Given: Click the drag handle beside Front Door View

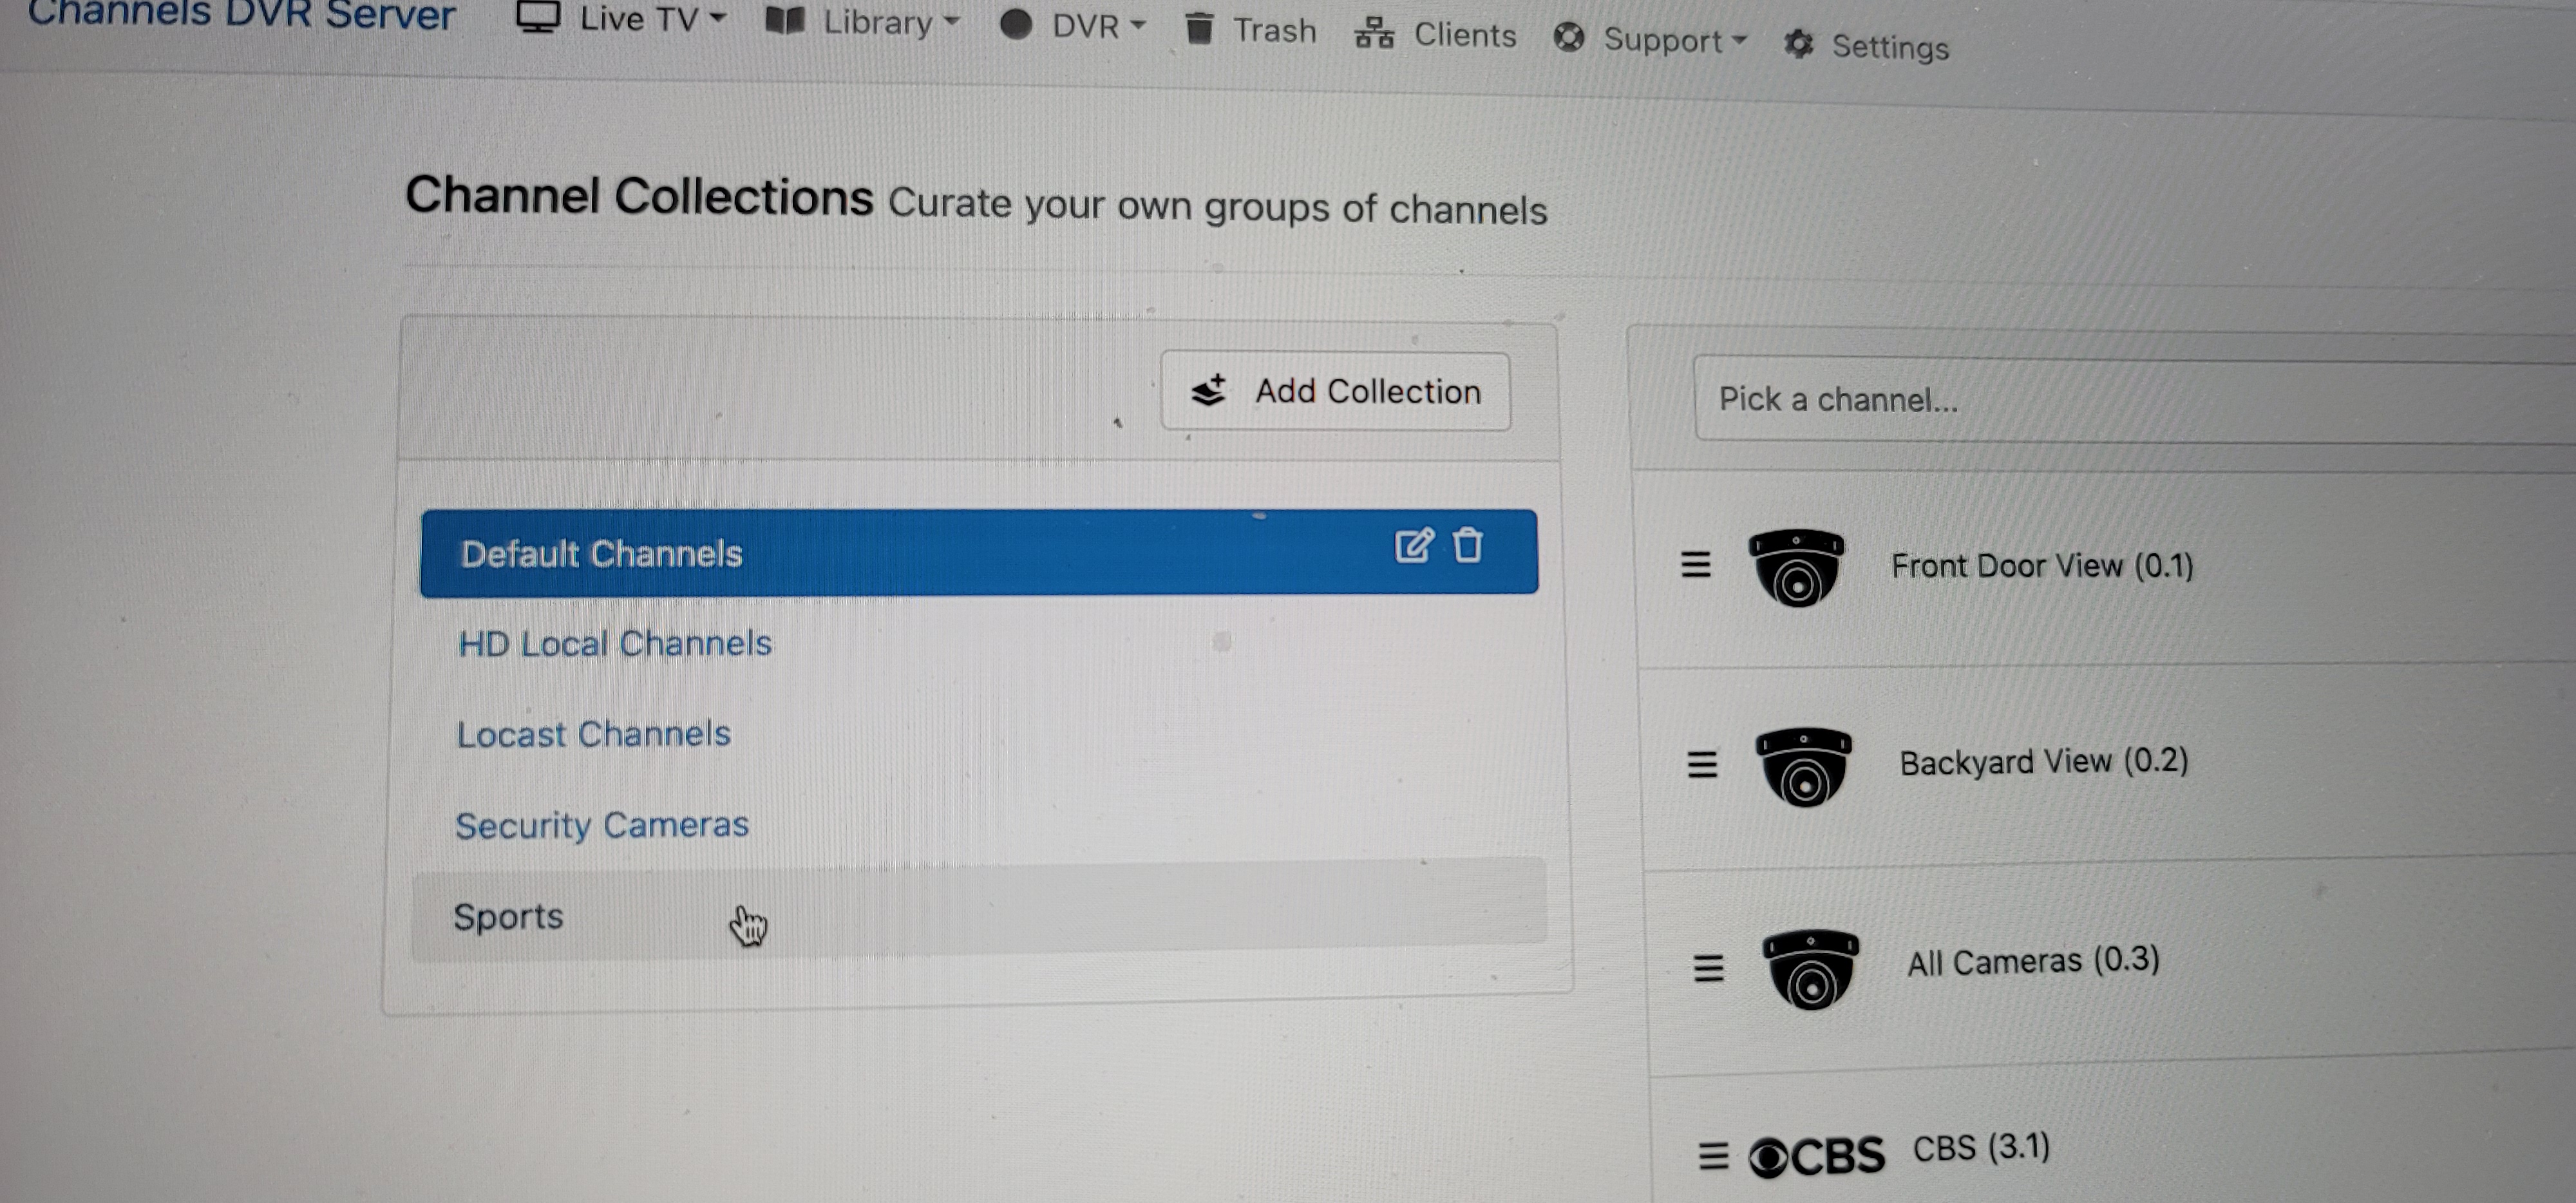Looking at the screenshot, I should (x=1695, y=565).
